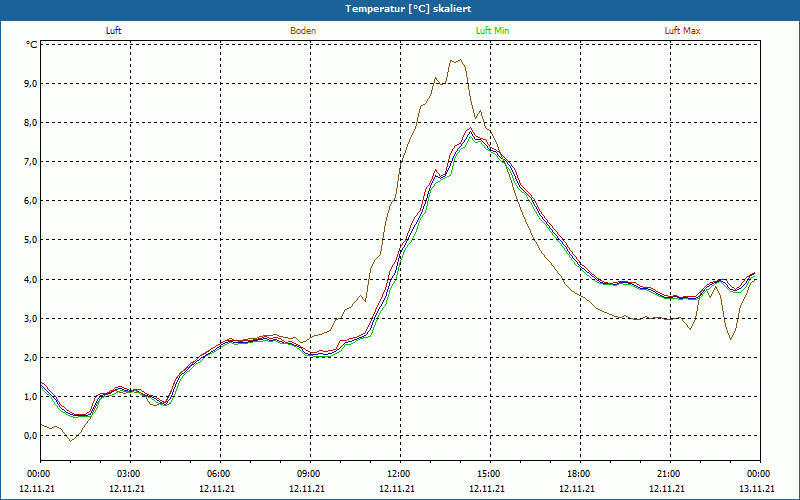Click the 3,0 y-axis value
Viewport: 800px width, 500px height.
click(32, 319)
